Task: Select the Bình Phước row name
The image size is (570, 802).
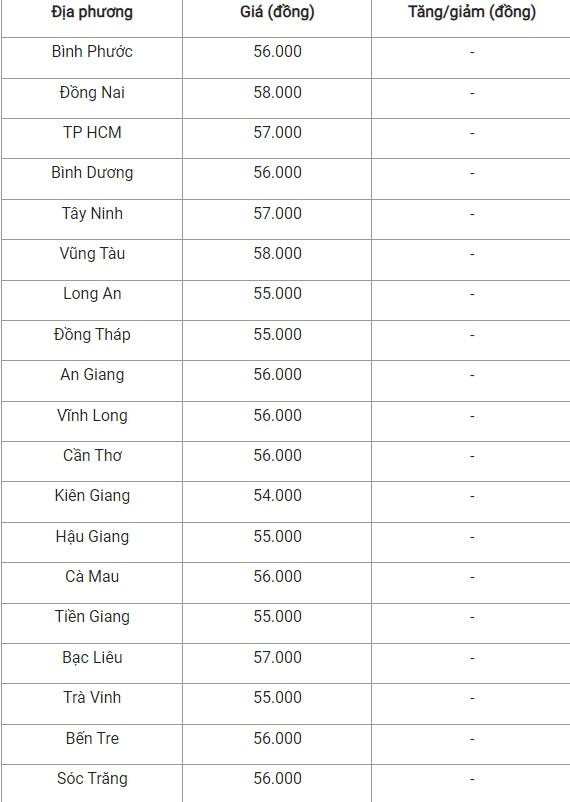Action: pos(92,52)
